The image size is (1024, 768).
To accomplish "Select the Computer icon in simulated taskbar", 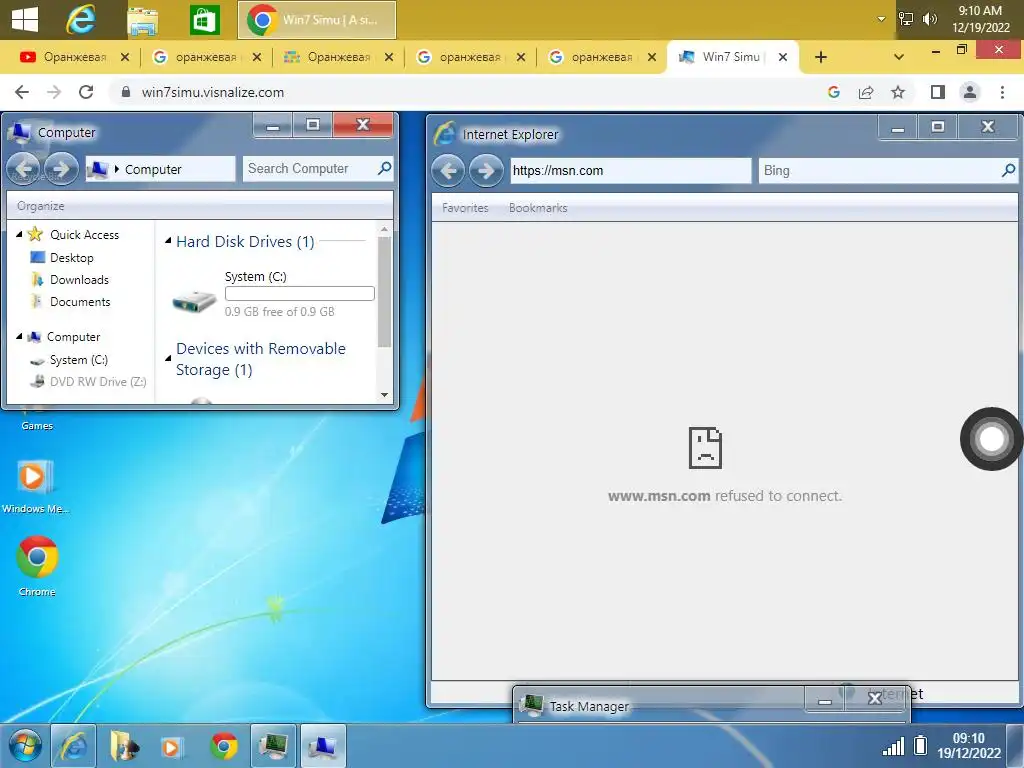I will pyautogui.click(x=323, y=745).
